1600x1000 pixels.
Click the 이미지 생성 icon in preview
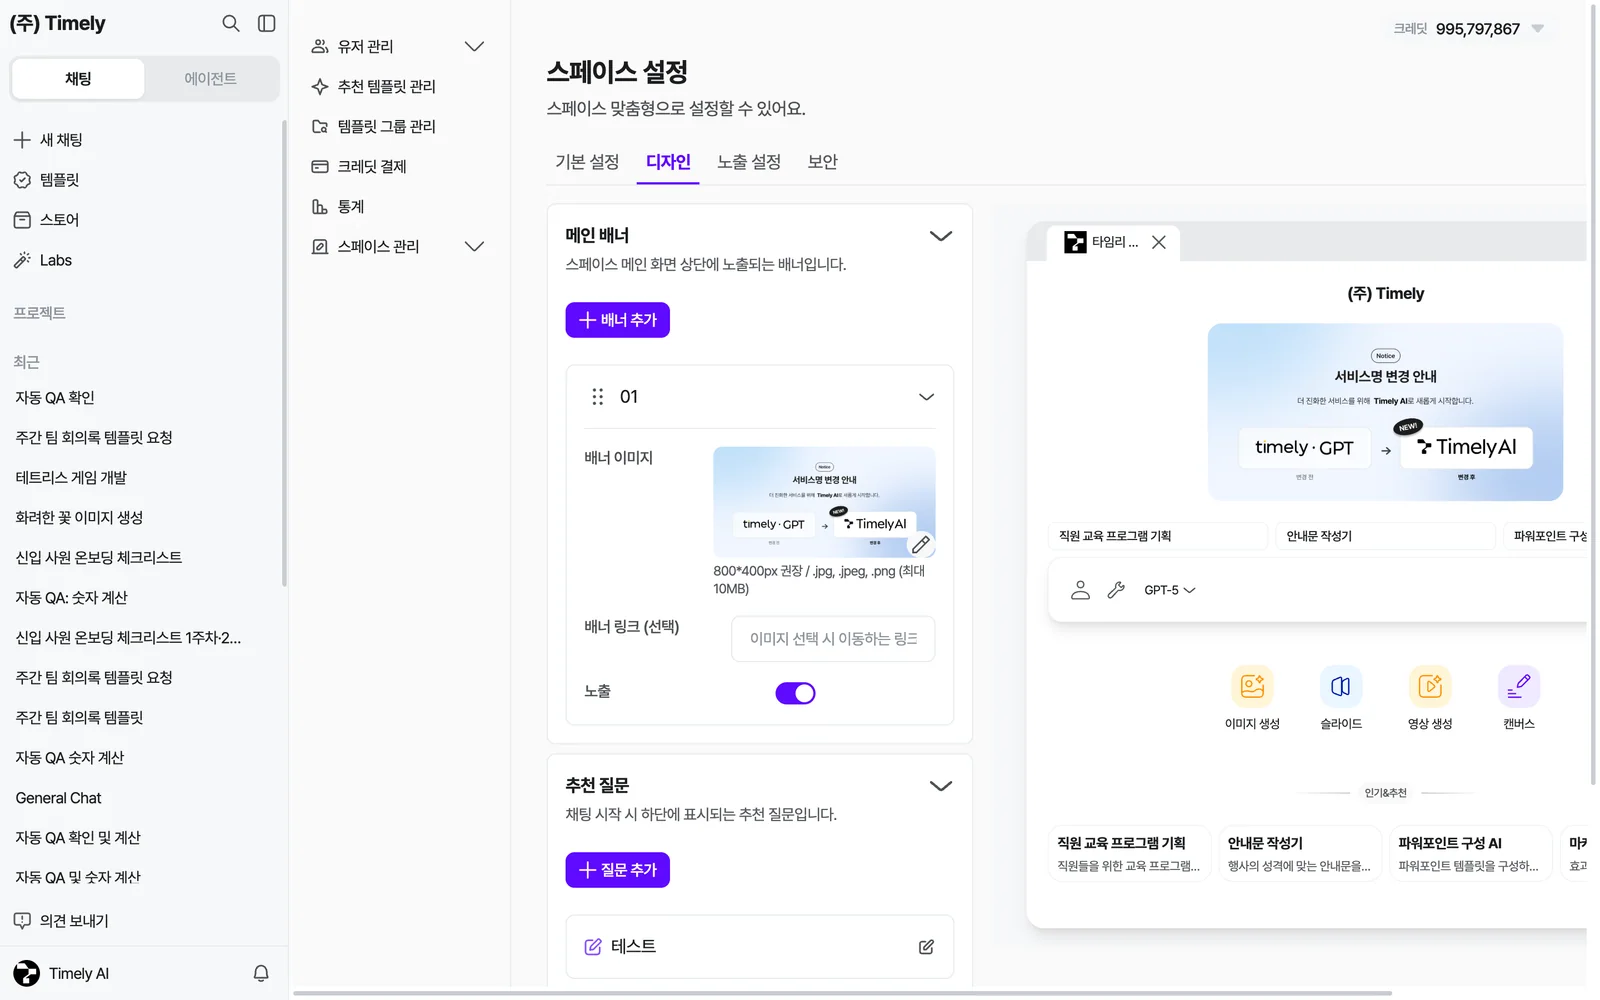(x=1252, y=686)
